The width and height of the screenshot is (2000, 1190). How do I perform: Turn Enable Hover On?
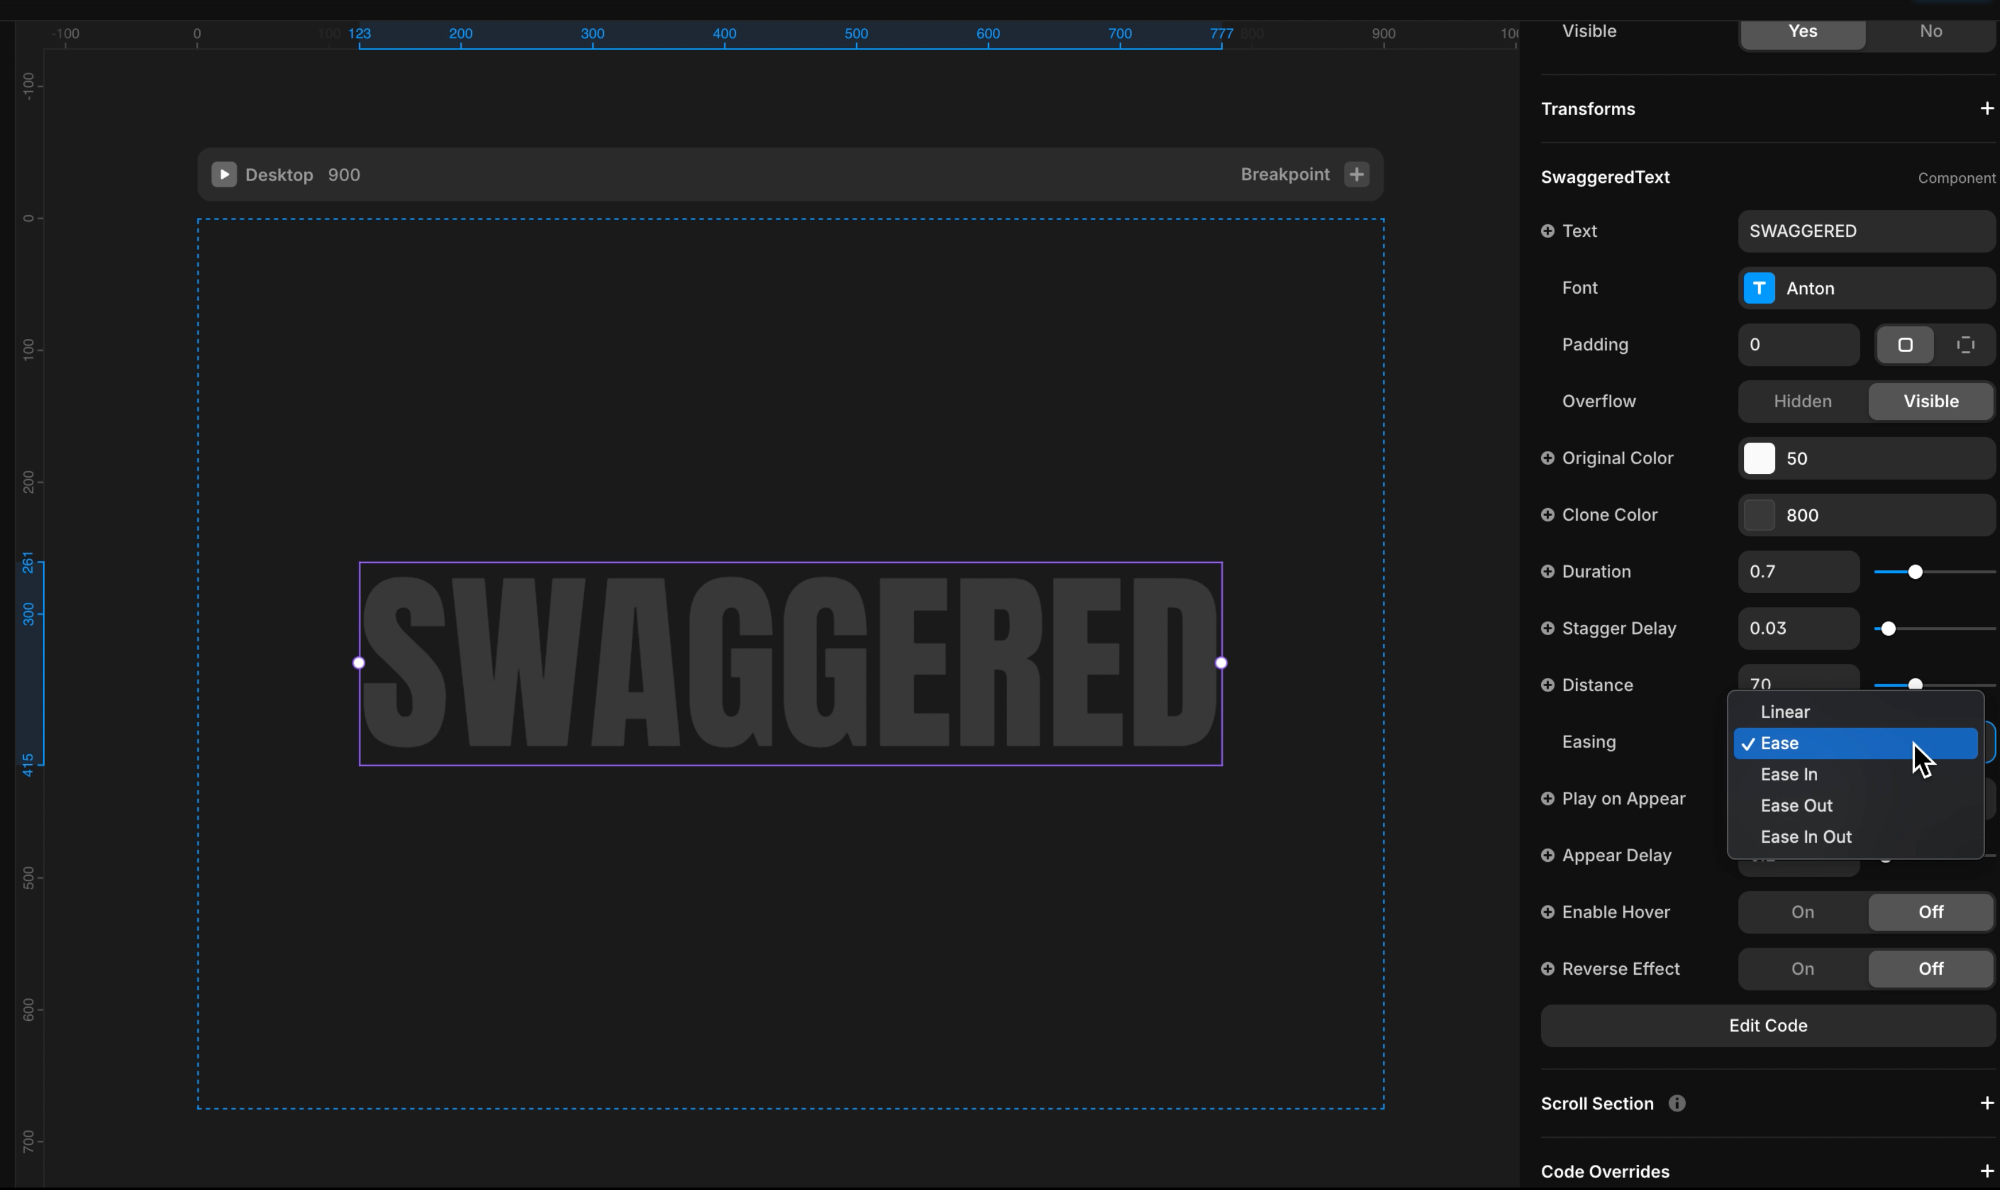1802,912
